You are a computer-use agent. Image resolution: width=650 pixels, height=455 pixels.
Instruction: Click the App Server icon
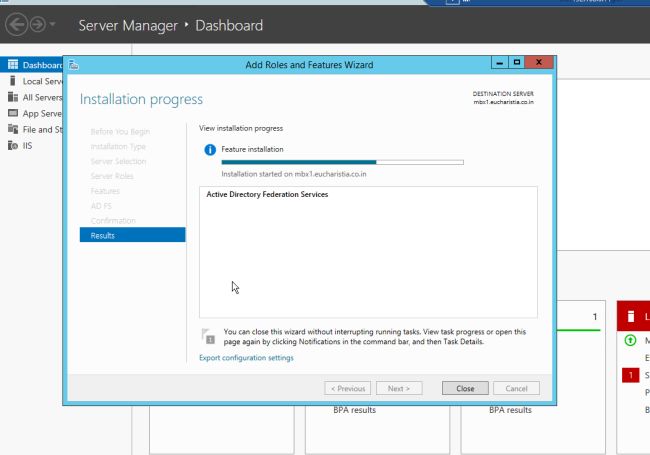13,113
